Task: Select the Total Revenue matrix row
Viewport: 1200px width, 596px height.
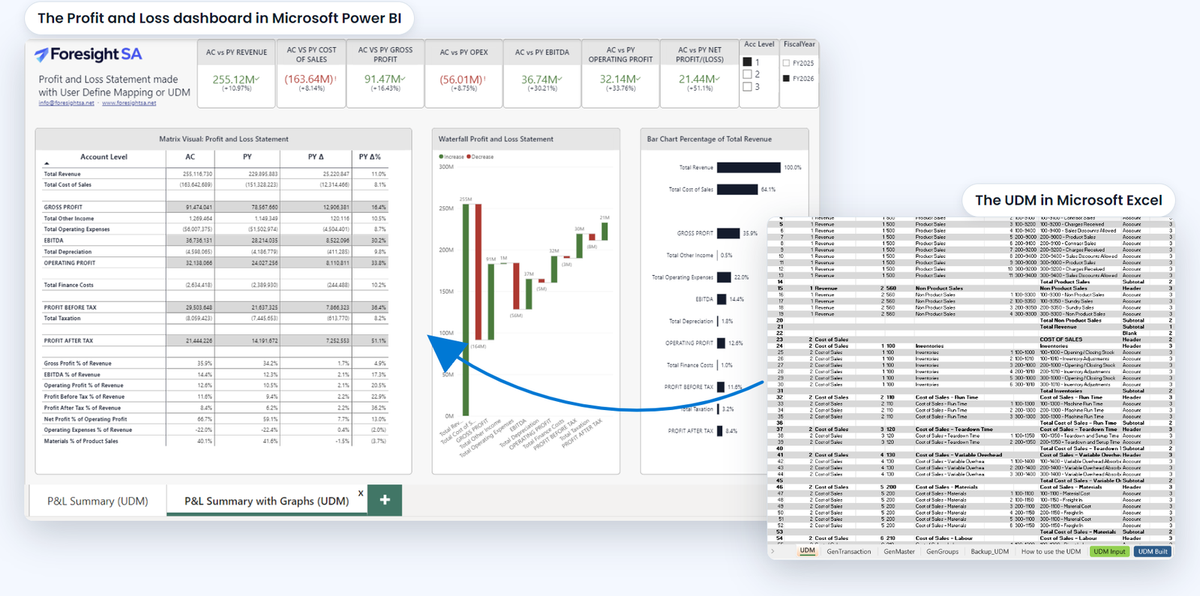Action: click(215, 173)
